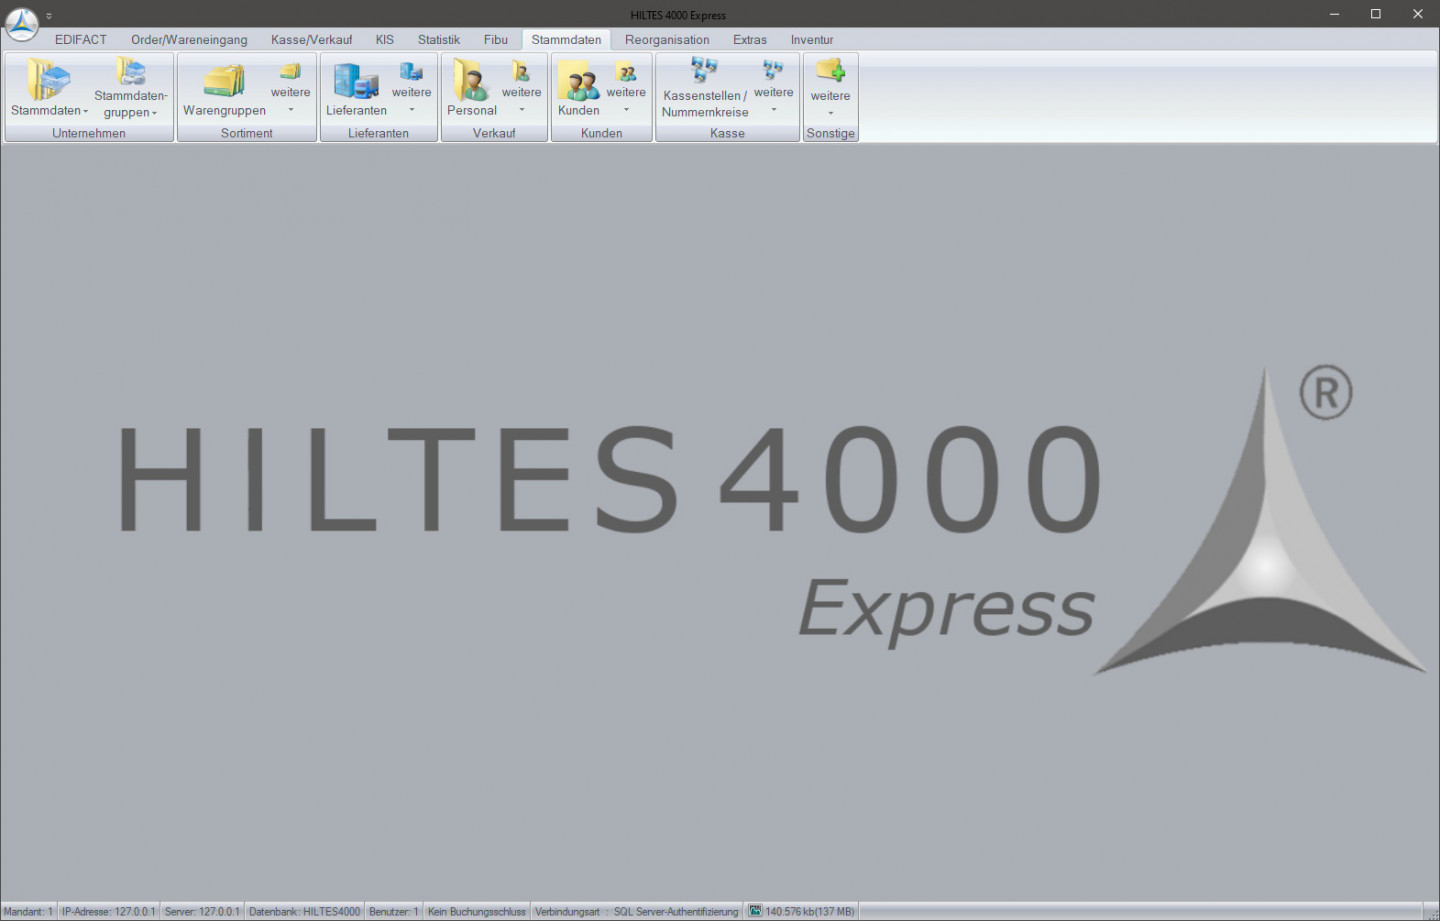Click the weitere icon in Sortiment group
Image resolution: width=1440 pixels, height=921 pixels.
290,71
